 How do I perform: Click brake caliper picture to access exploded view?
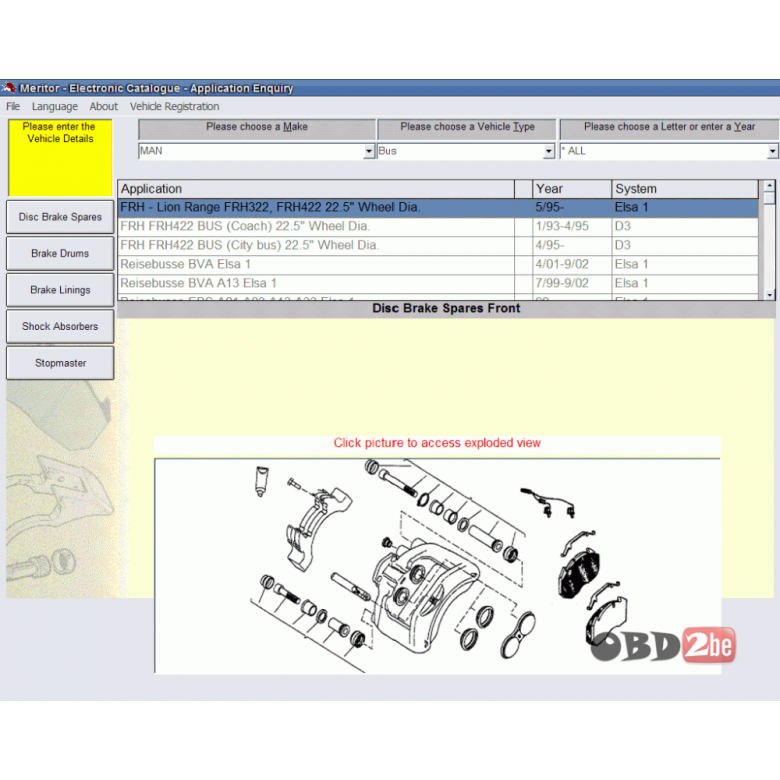(x=437, y=566)
